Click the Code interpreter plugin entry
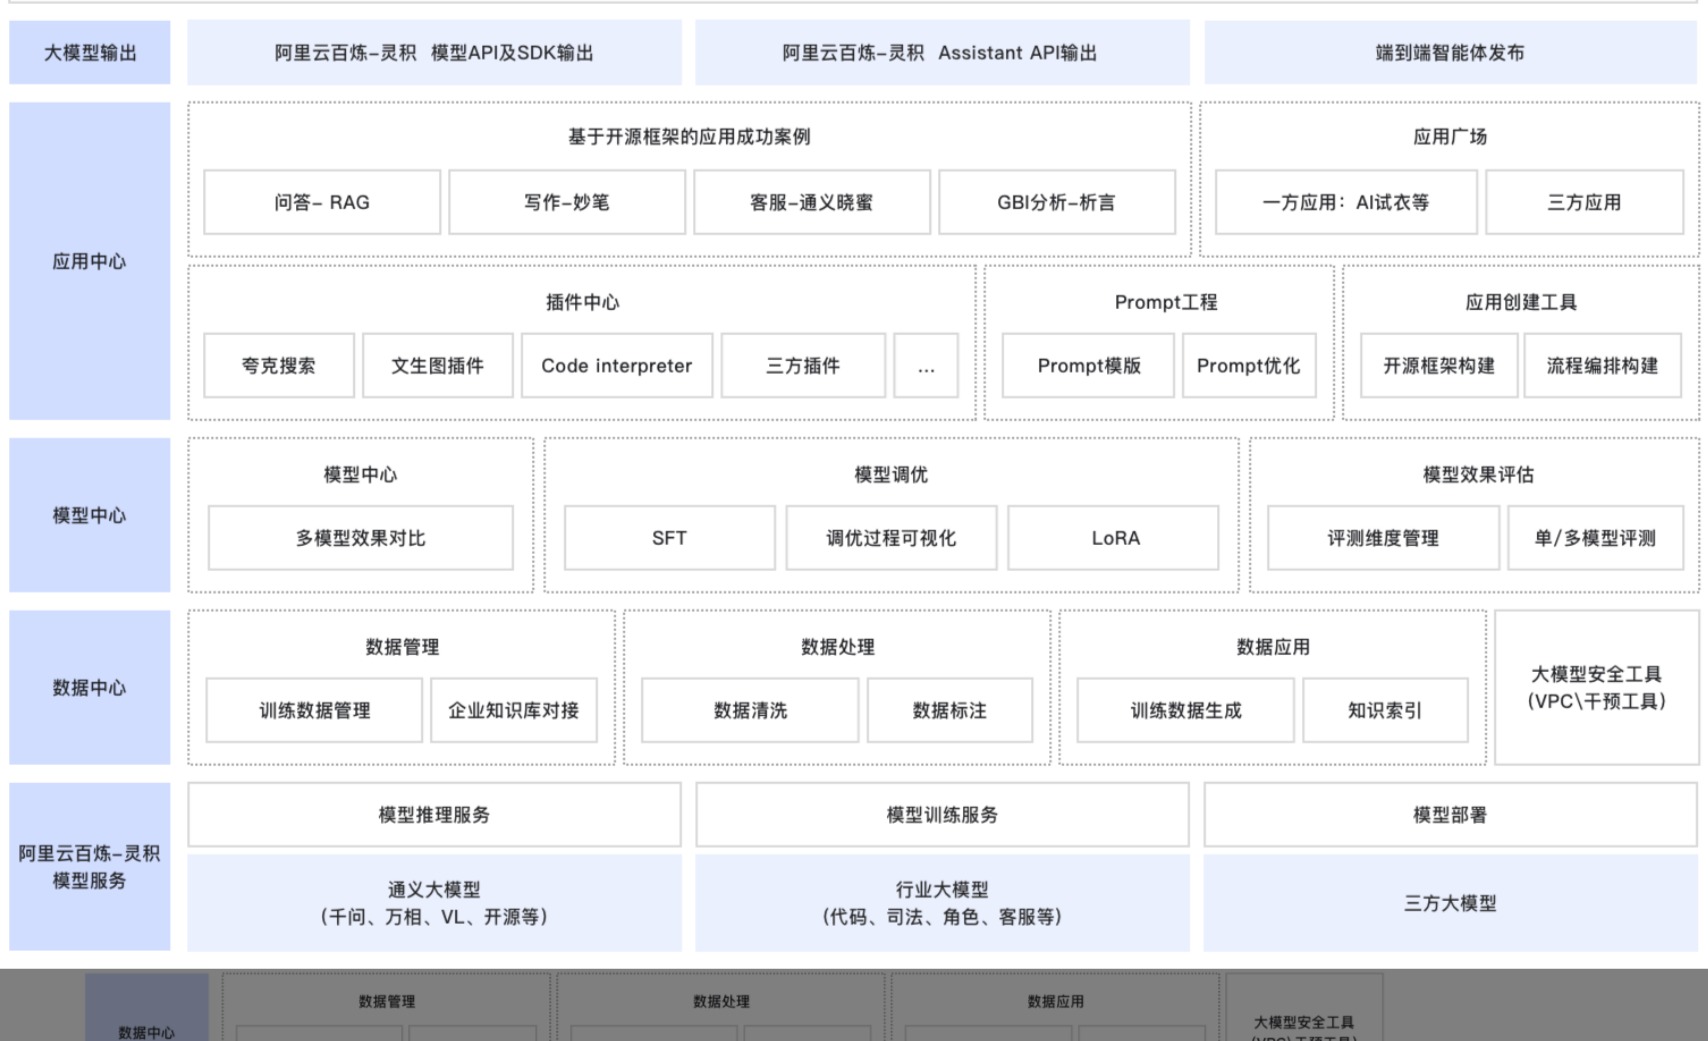Screen dimensions: 1708x1041 coord(617,366)
